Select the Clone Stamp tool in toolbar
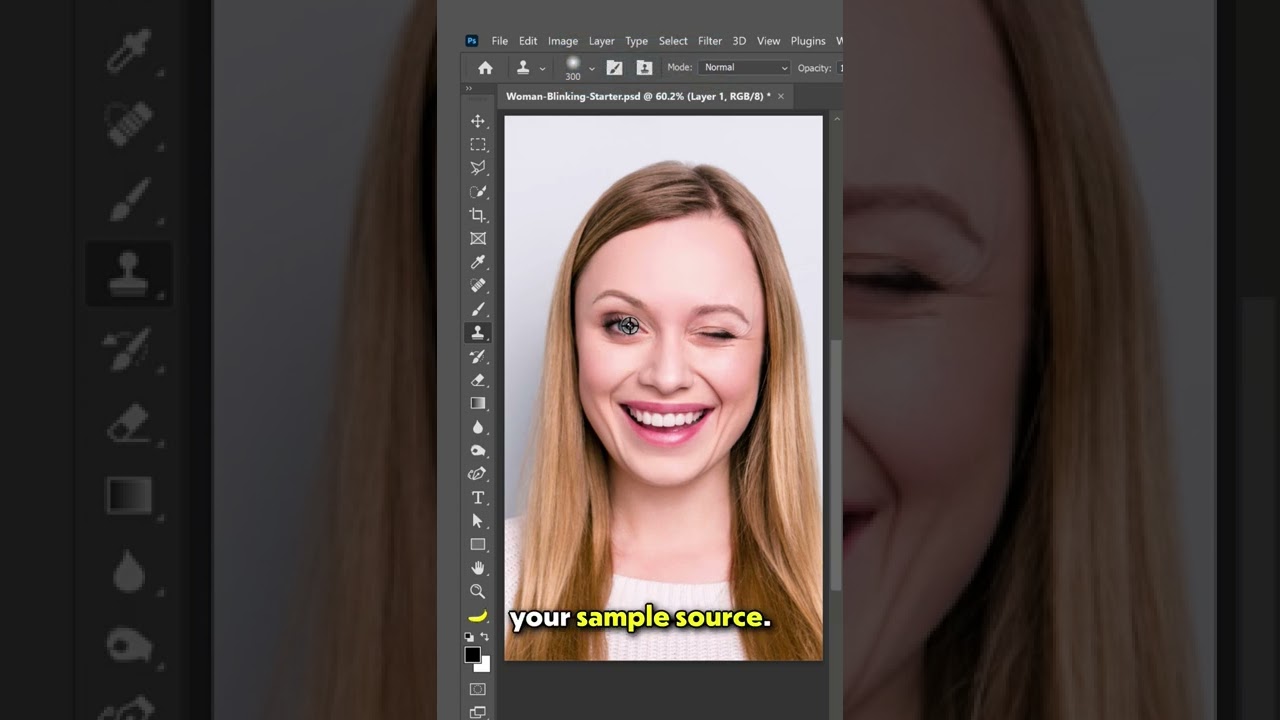The height and width of the screenshot is (720, 1280). [x=478, y=333]
